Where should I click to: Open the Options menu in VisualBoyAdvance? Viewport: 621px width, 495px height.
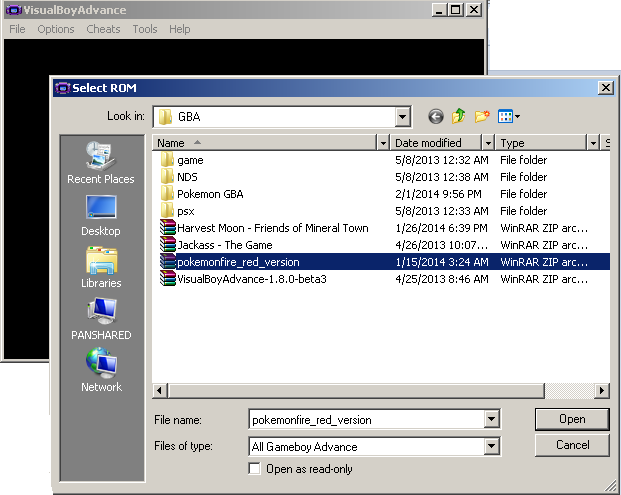(56, 29)
